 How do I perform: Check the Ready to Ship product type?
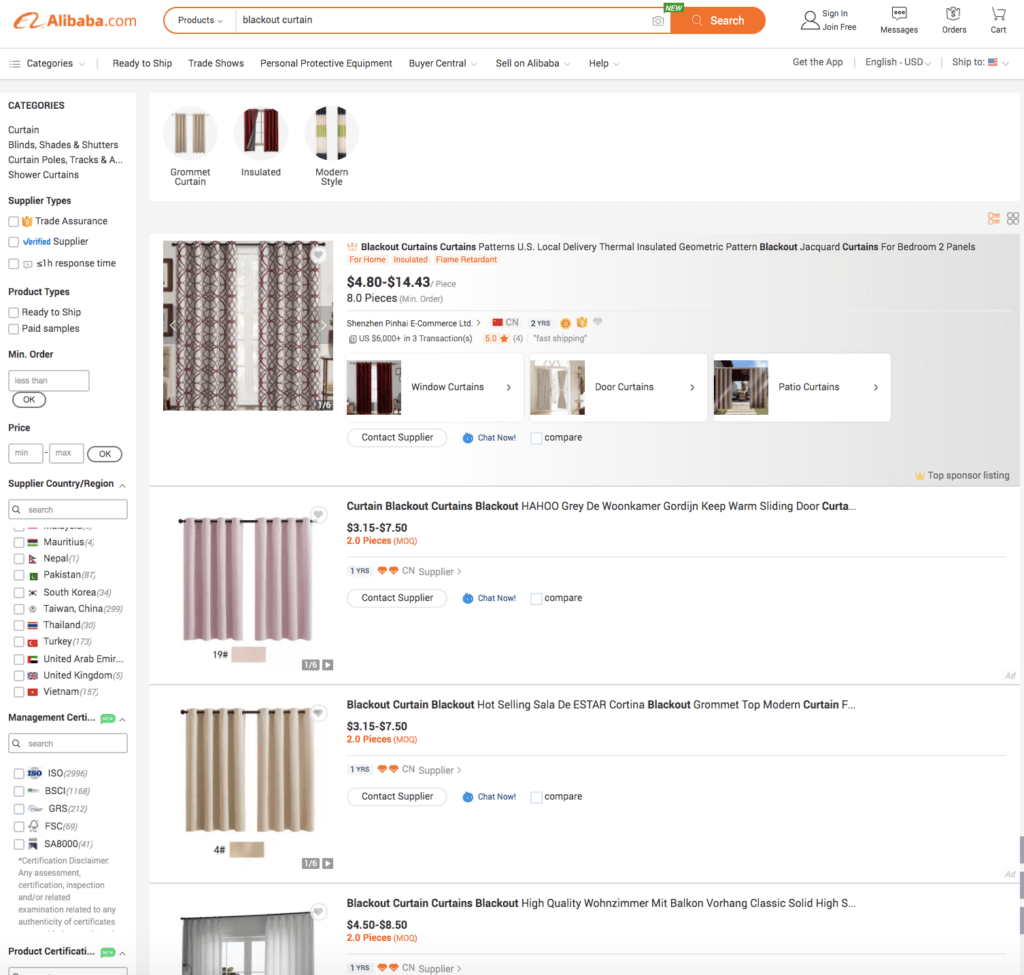tap(13, 313)
